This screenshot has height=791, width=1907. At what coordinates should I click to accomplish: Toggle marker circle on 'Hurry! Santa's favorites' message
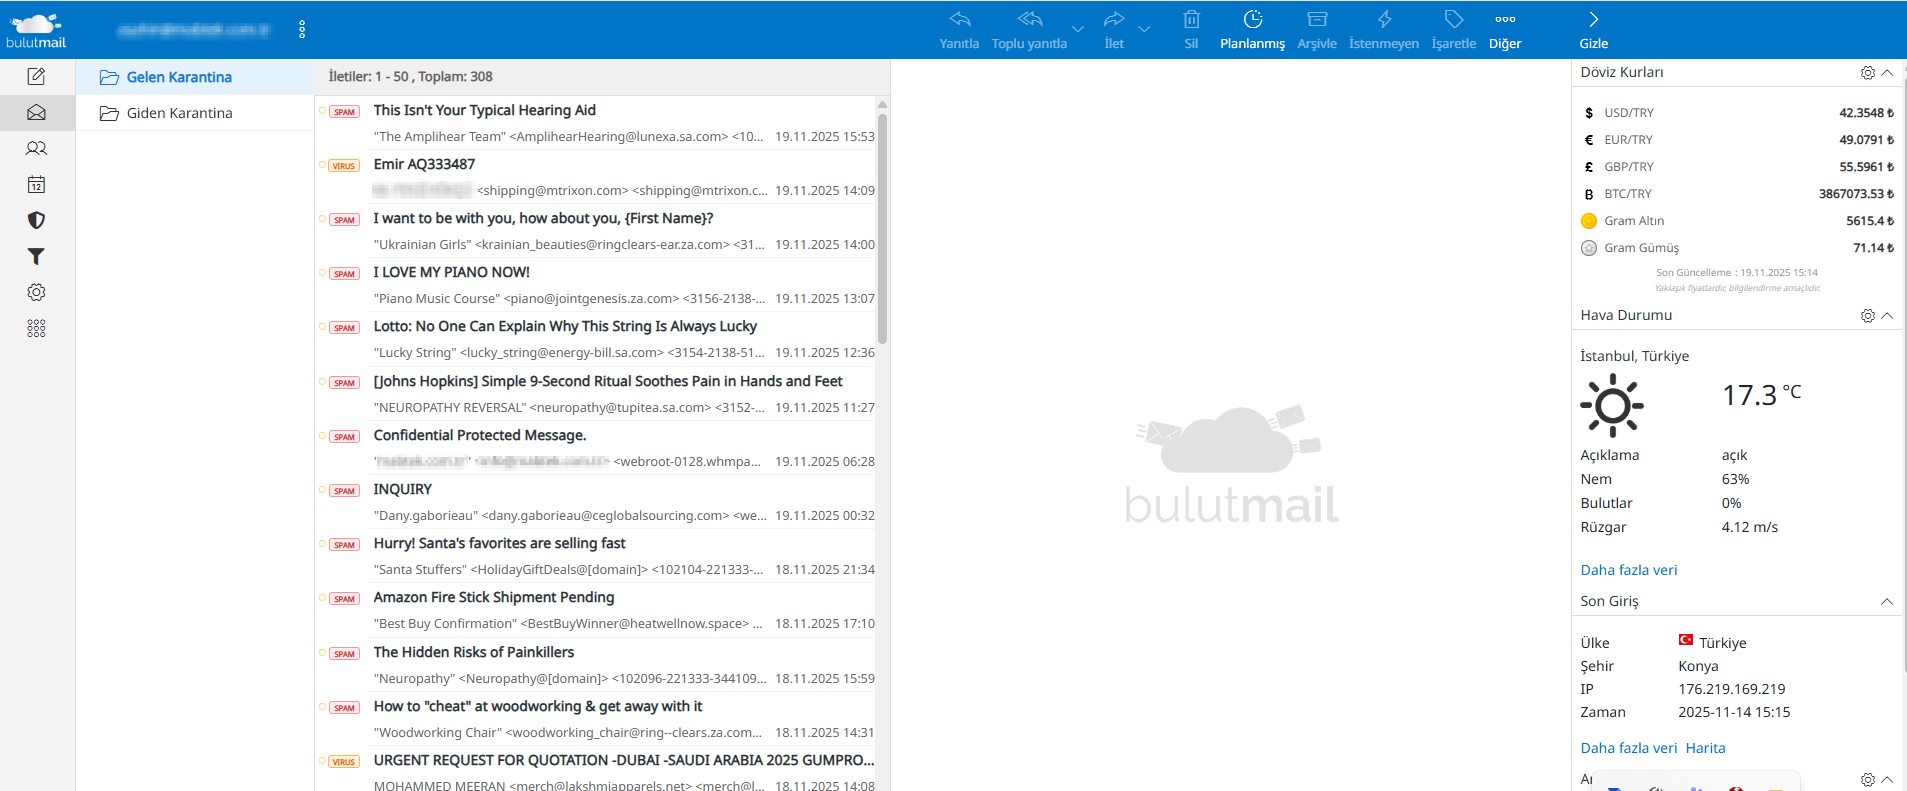322,544
